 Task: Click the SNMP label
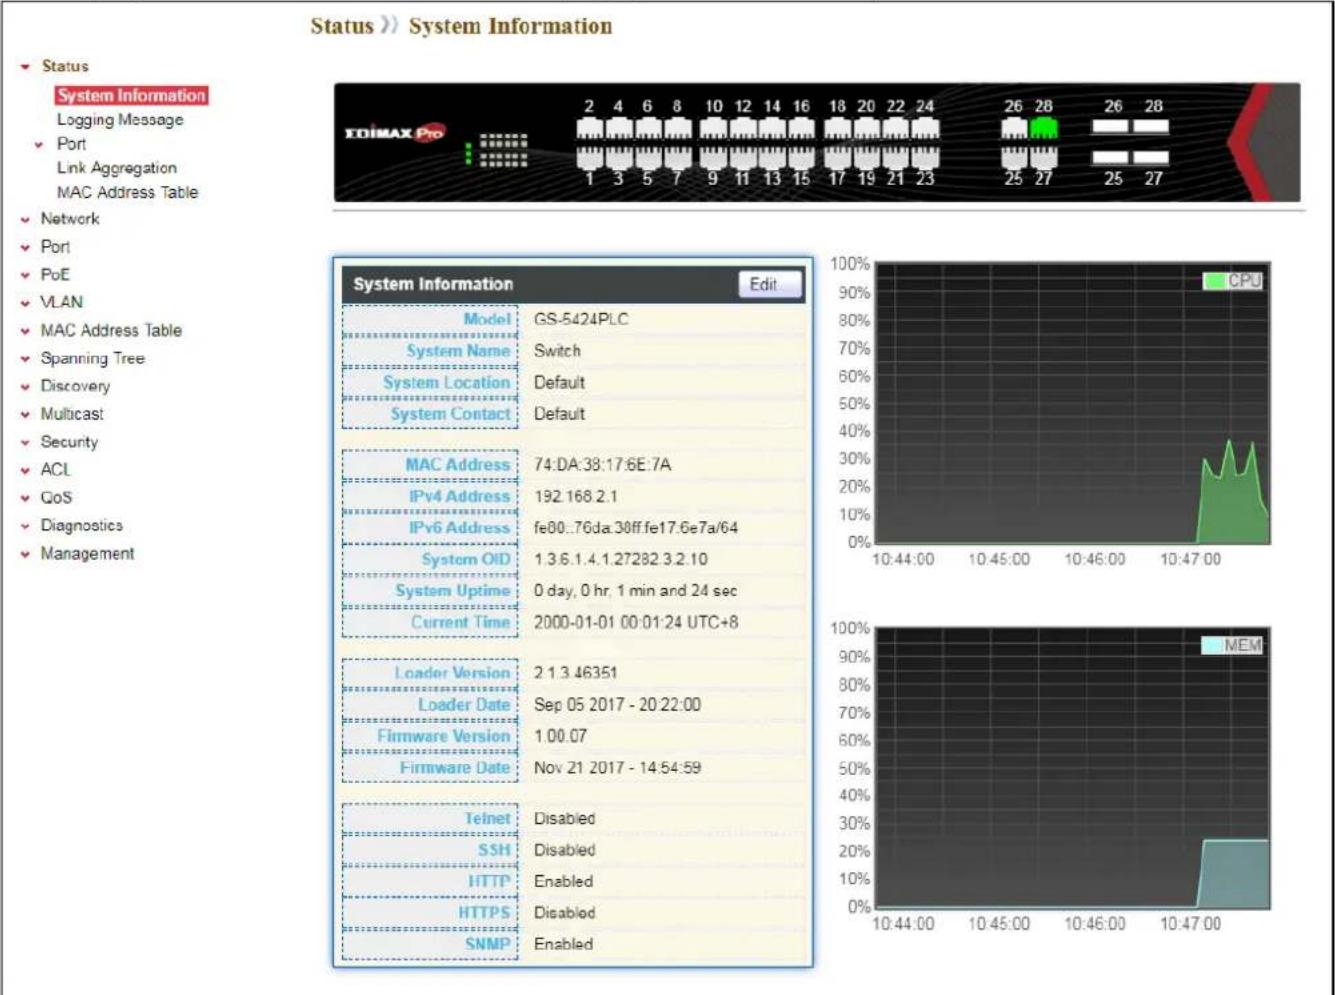[487, 944]
